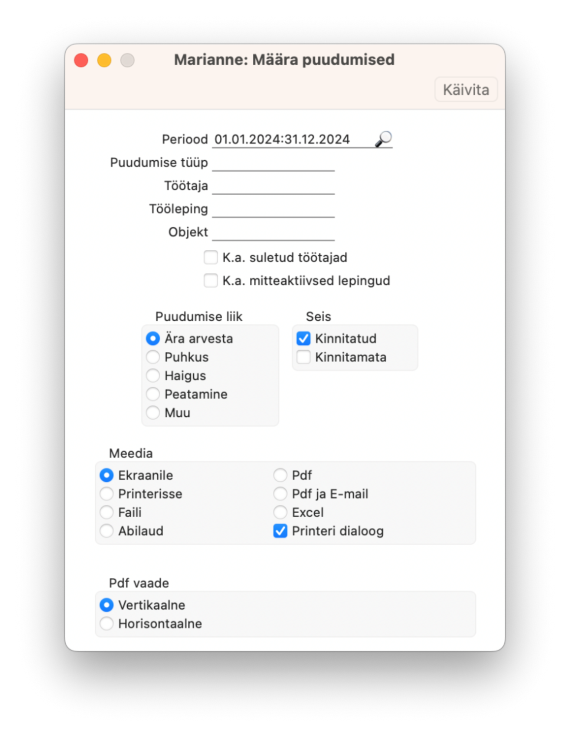Click the Puudumise tüüp input field
This screenshot has height=737, width=570.
(x=273, y=163)
